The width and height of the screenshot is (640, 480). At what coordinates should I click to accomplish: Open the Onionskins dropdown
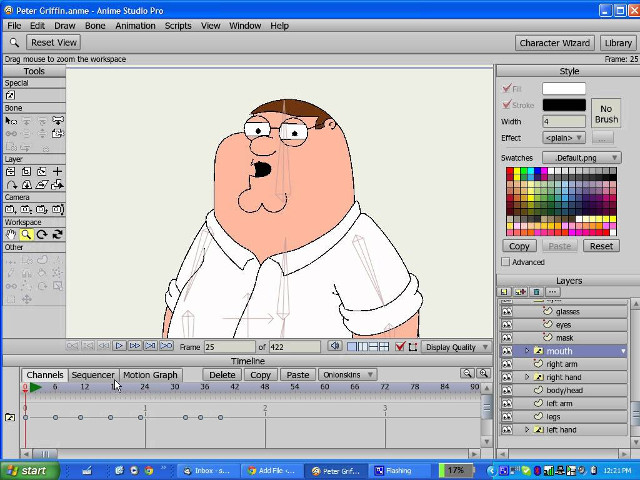[347, 375]
